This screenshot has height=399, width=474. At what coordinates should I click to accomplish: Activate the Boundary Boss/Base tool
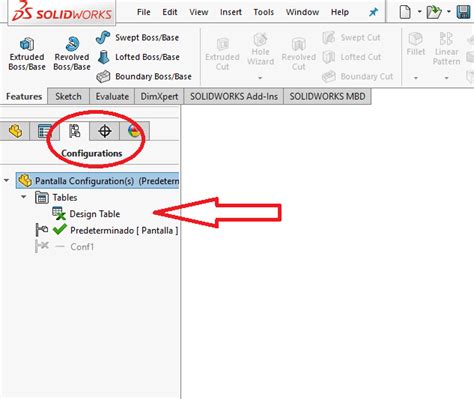pyautogui.click(x=144, y=76)
